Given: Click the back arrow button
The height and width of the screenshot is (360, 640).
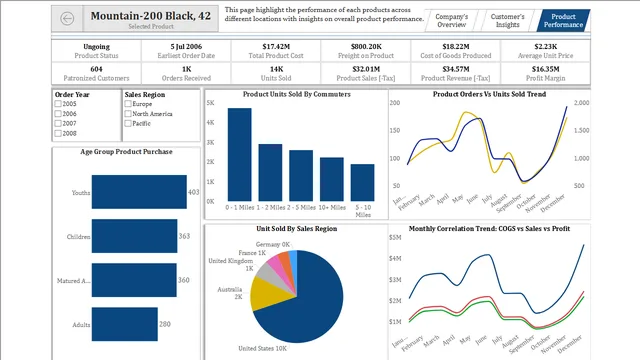Looking at the screenshot, I should 67,18.
